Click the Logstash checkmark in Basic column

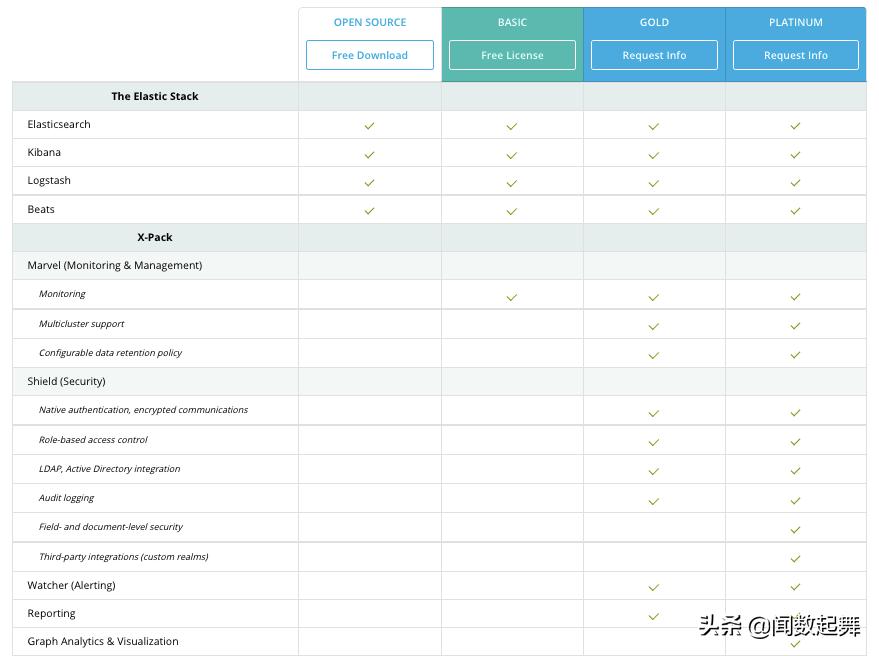pos(512,183)
